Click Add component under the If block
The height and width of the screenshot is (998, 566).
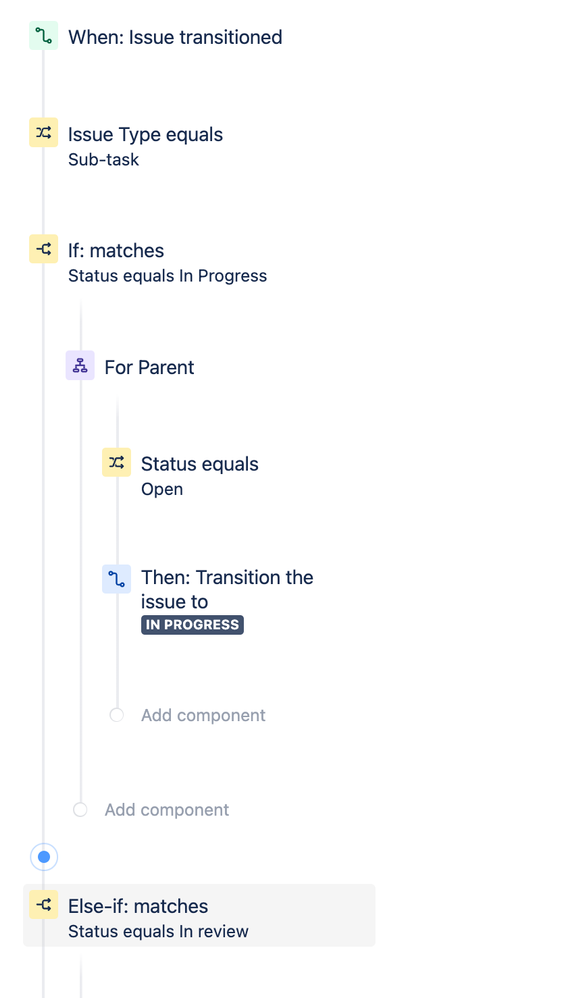(167, 810)
